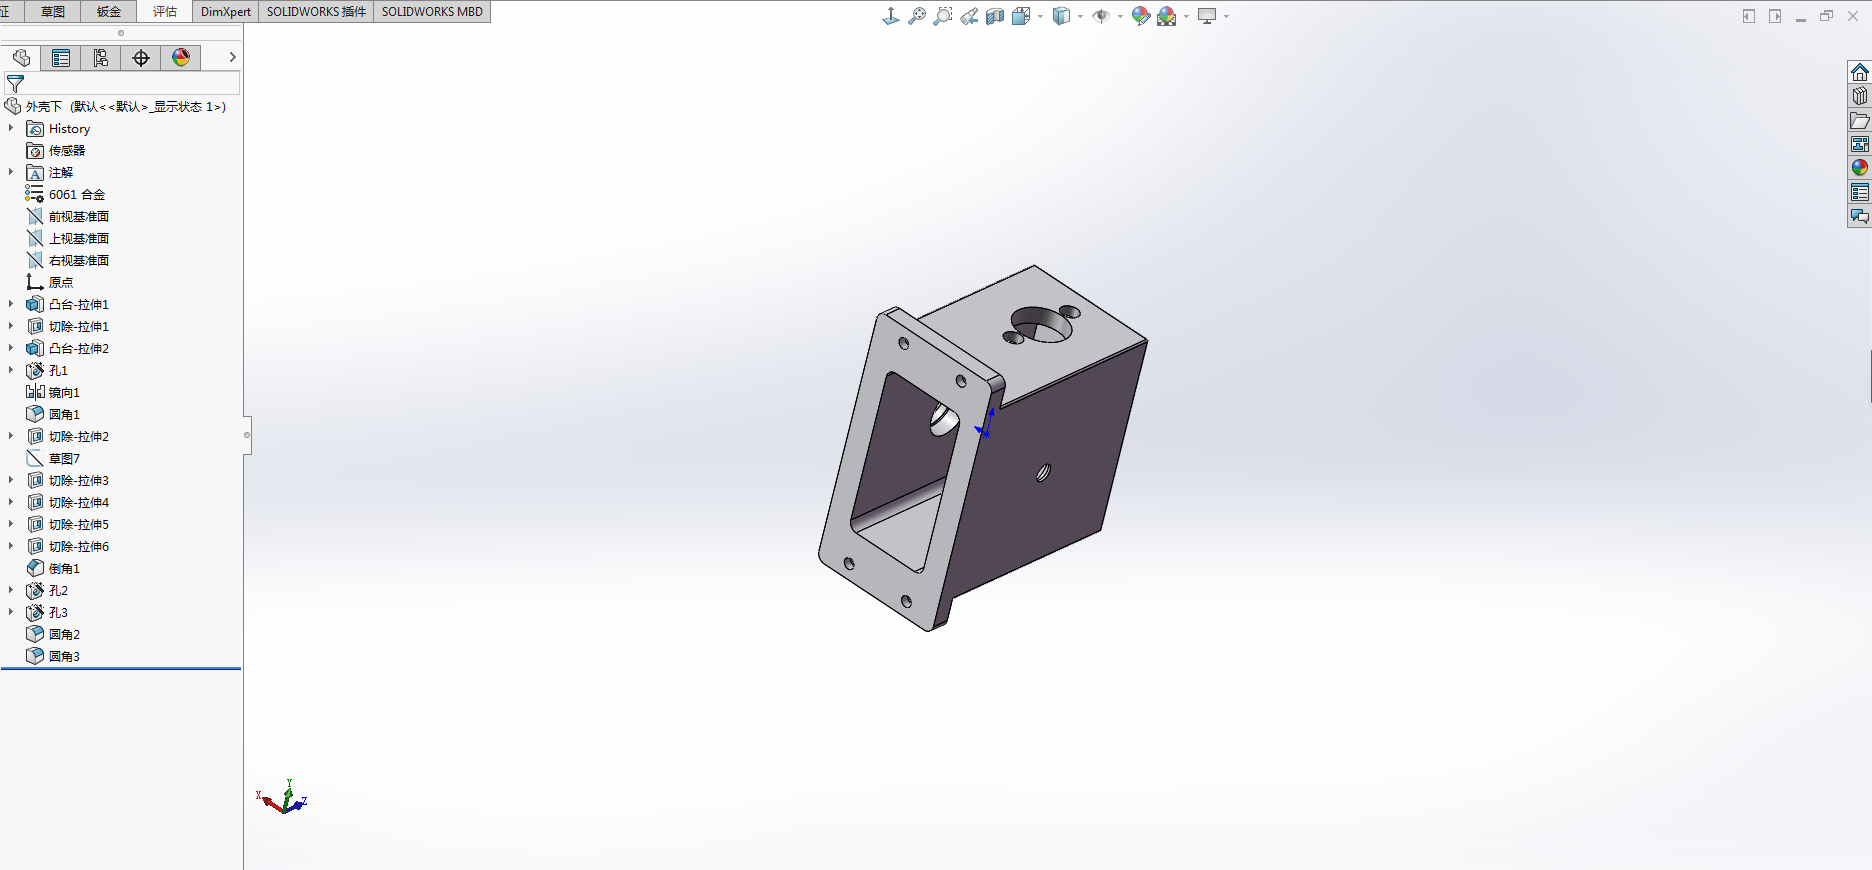Open the Design Library task pane
This screenshot has width=1872, height=870.
pyautogui.click(x=1859, y=96)
